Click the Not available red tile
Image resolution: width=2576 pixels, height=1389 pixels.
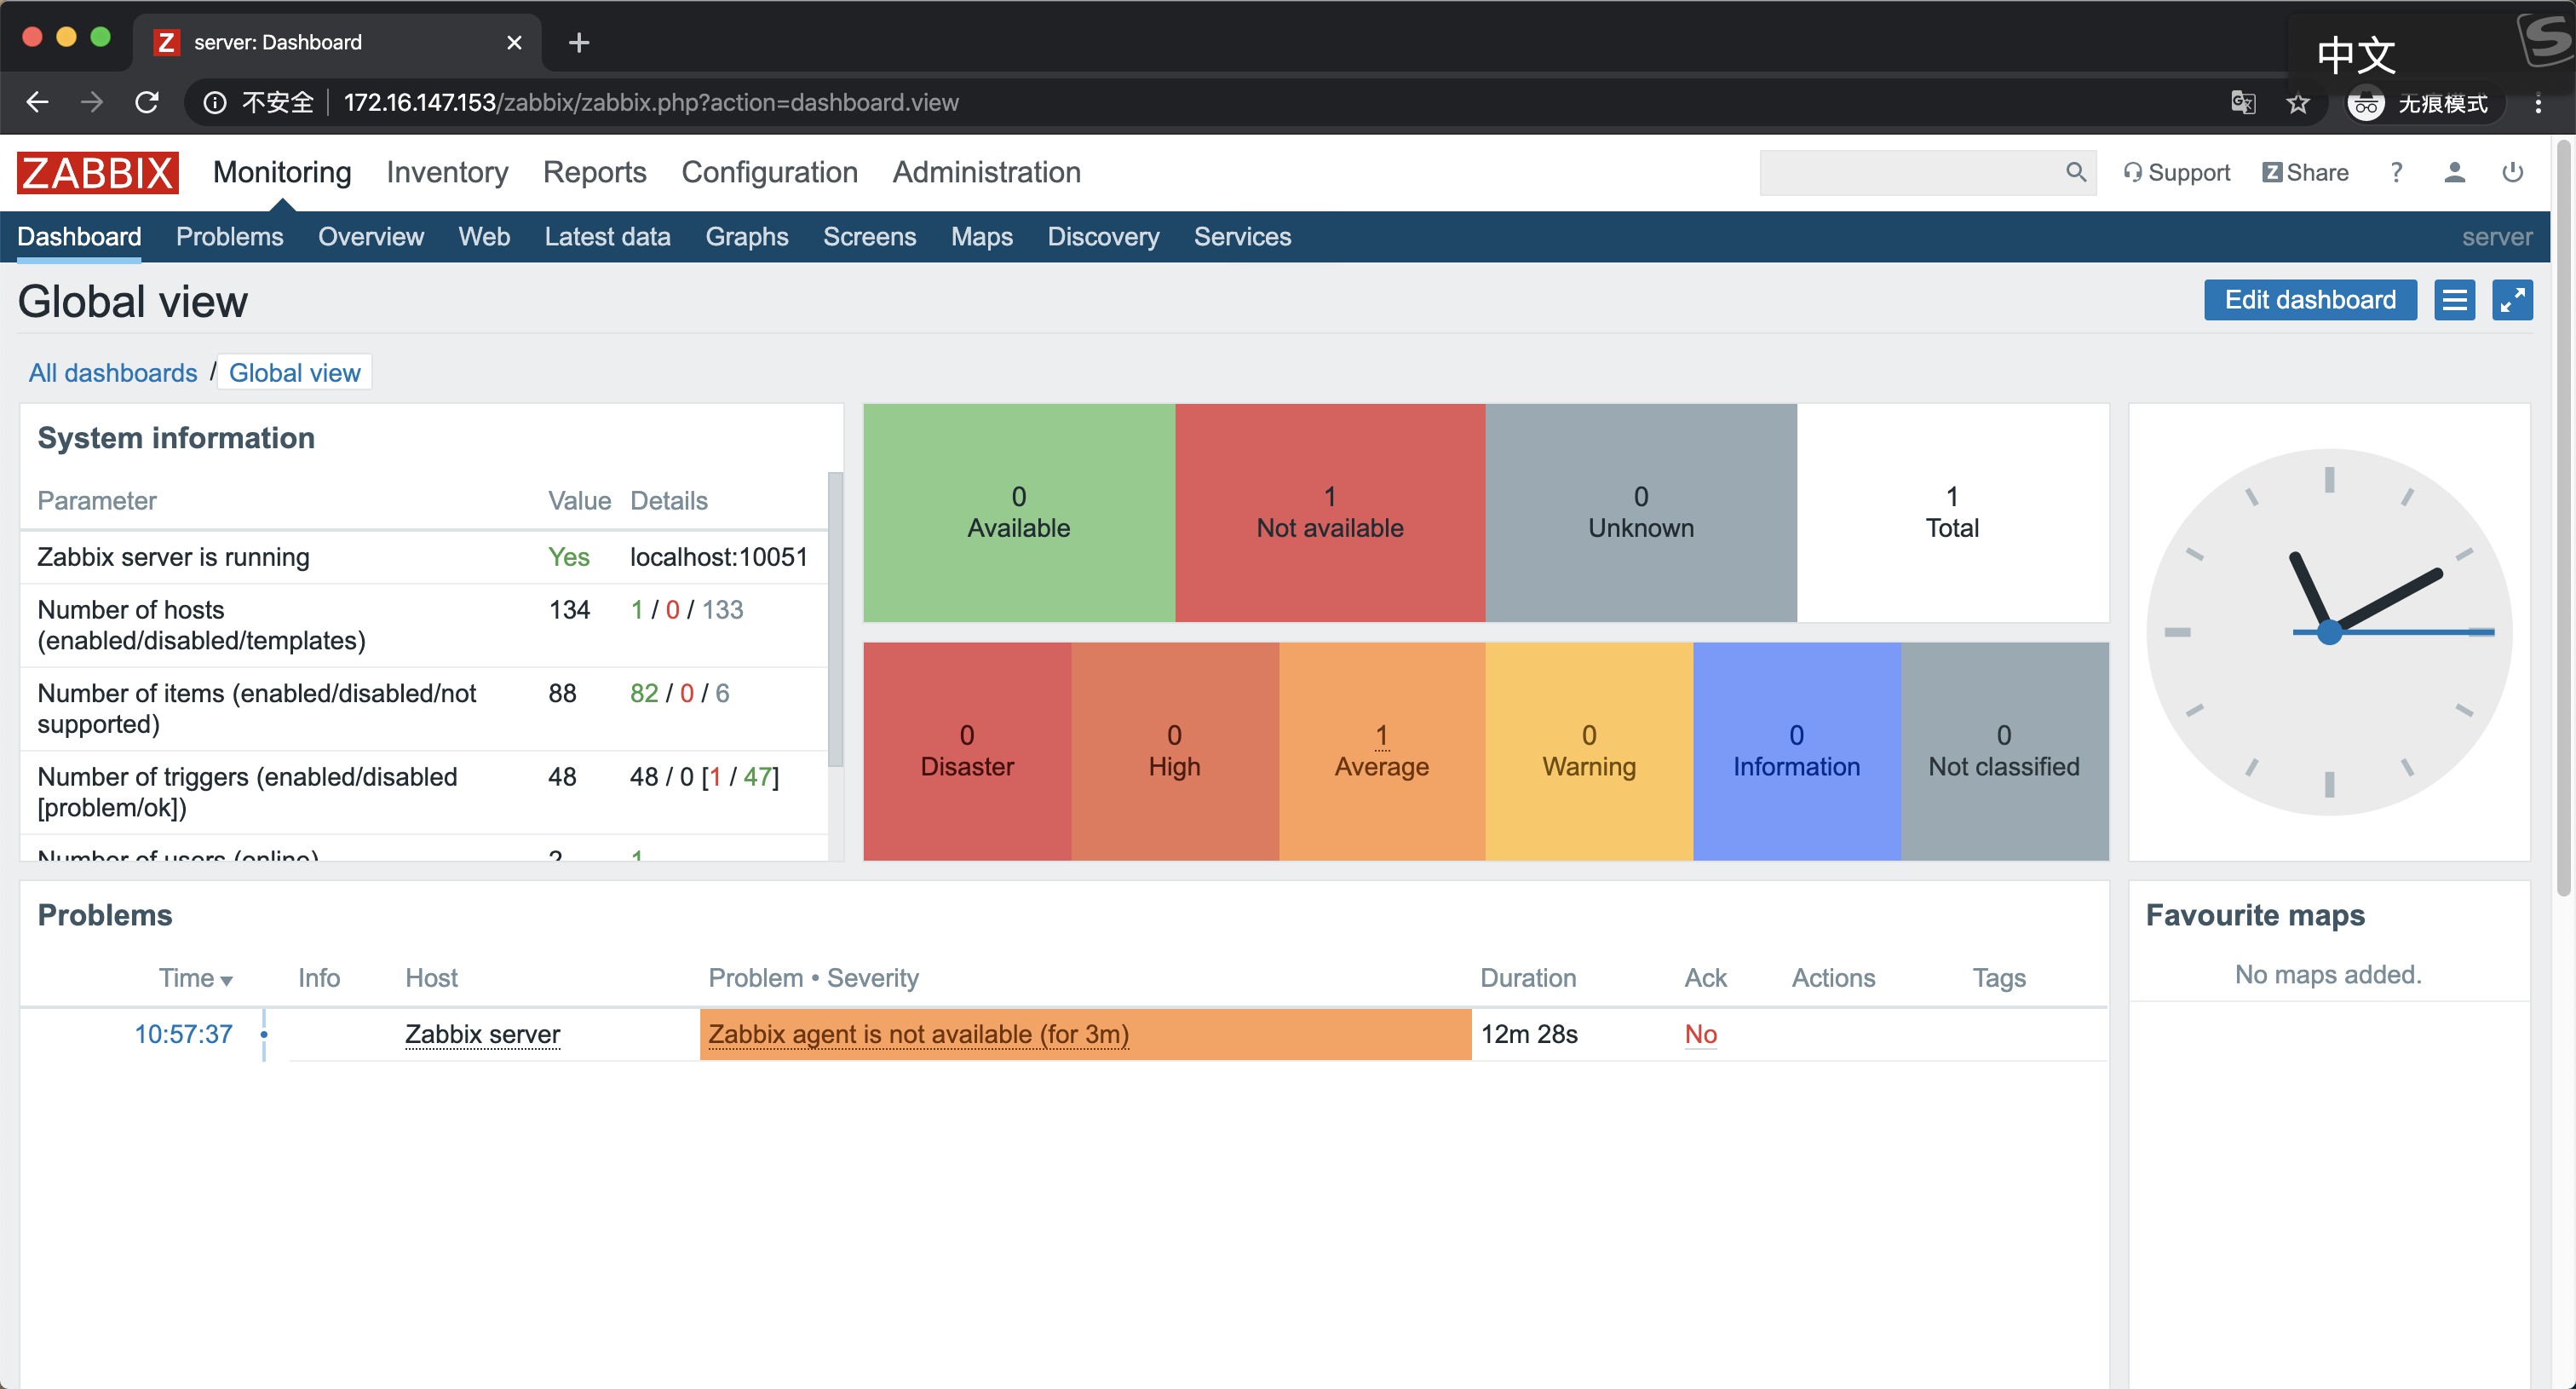(1329, 512)
